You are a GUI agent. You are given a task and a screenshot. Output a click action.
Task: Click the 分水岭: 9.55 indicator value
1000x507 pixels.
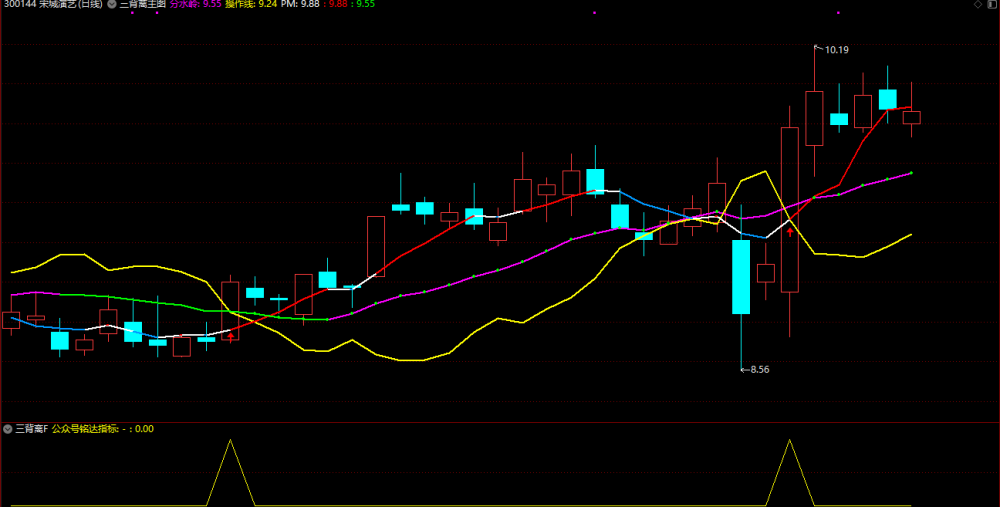(195, 4)
